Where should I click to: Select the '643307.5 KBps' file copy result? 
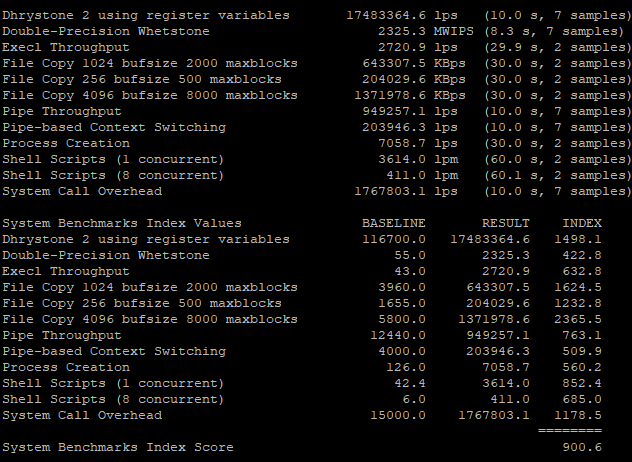point(414,63)
